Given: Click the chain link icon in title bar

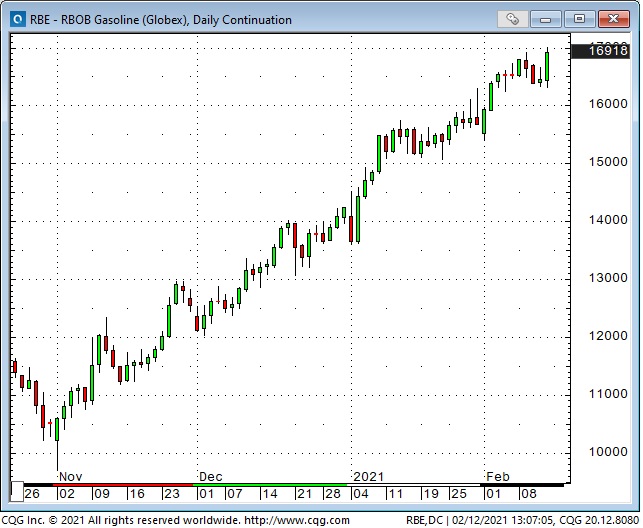Looking at the screenshot, I should click(x=512, y=19).
